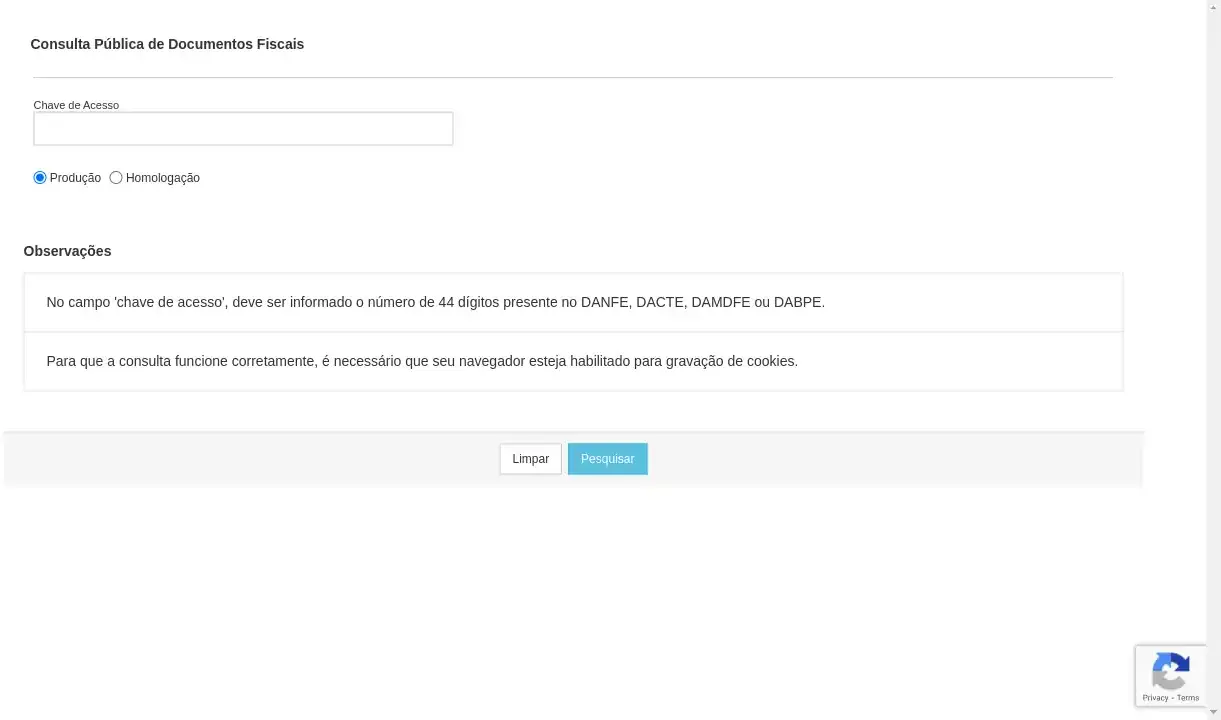Click the Observações section heading
This screenshot has width=1221, height=720.
(67, 251)
